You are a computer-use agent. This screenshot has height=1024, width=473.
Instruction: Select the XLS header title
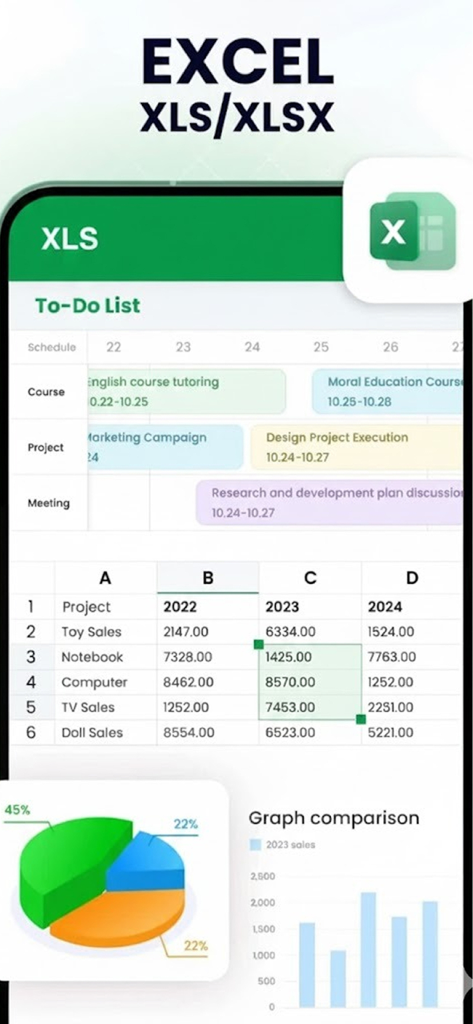point(69,240)
